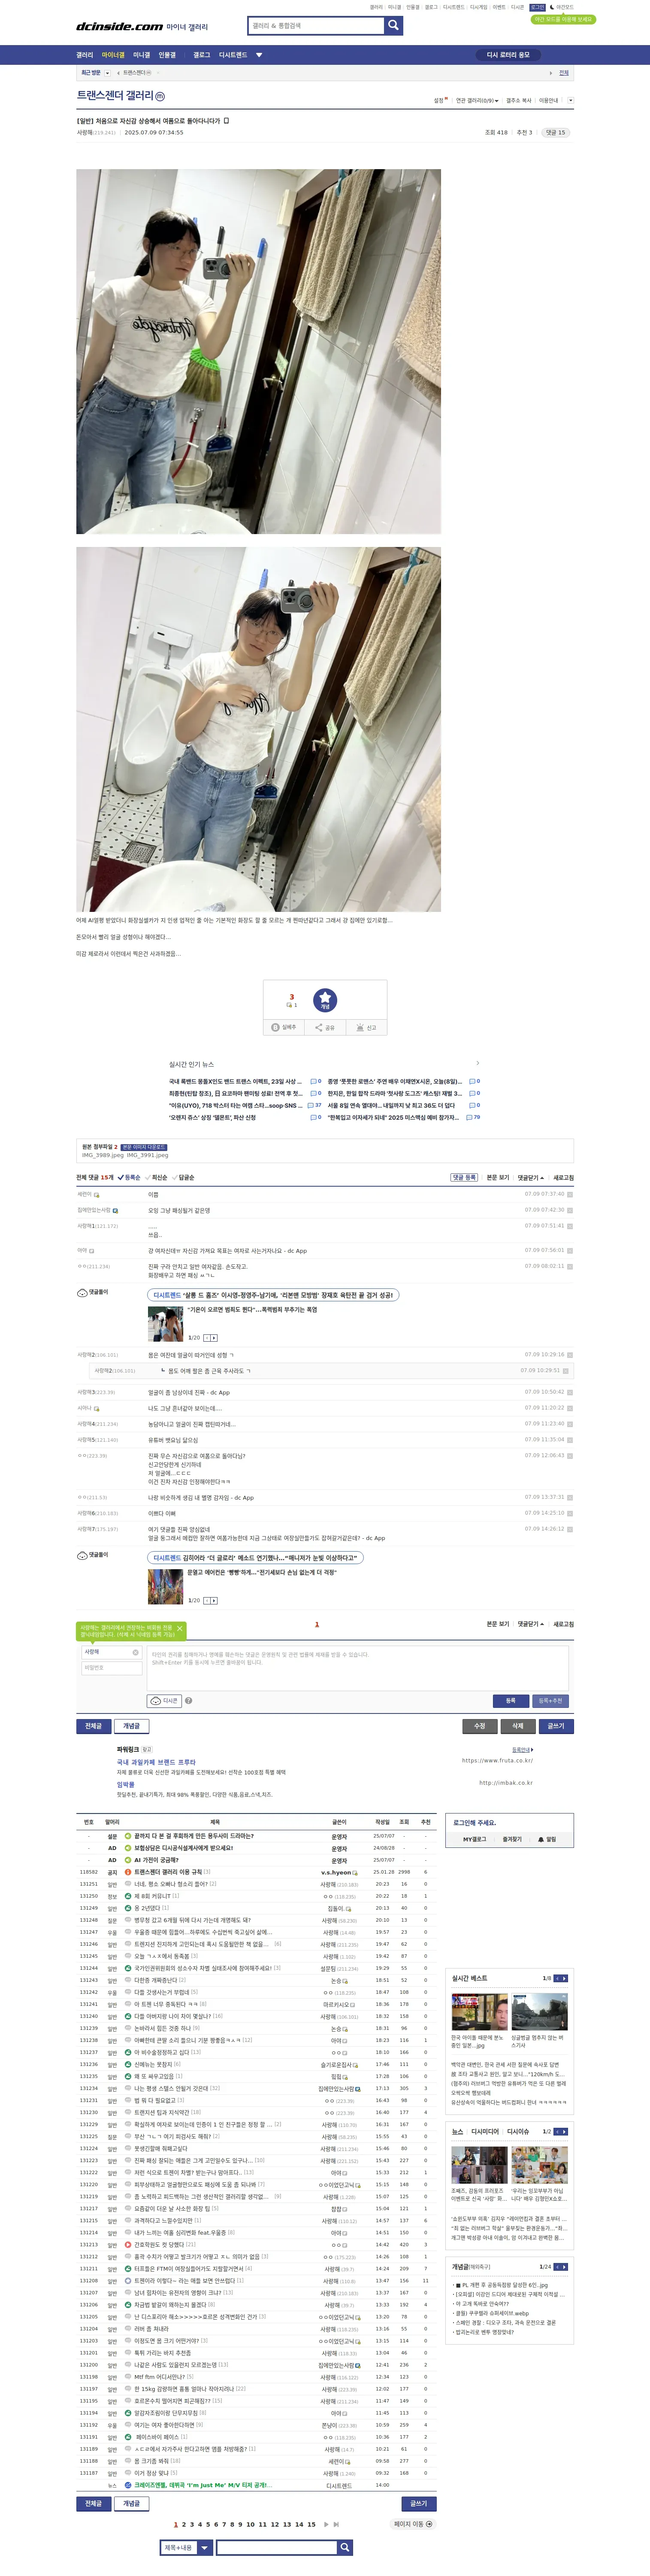Click the 공유 share button

pyautogui.click(x=325, y=1028)
